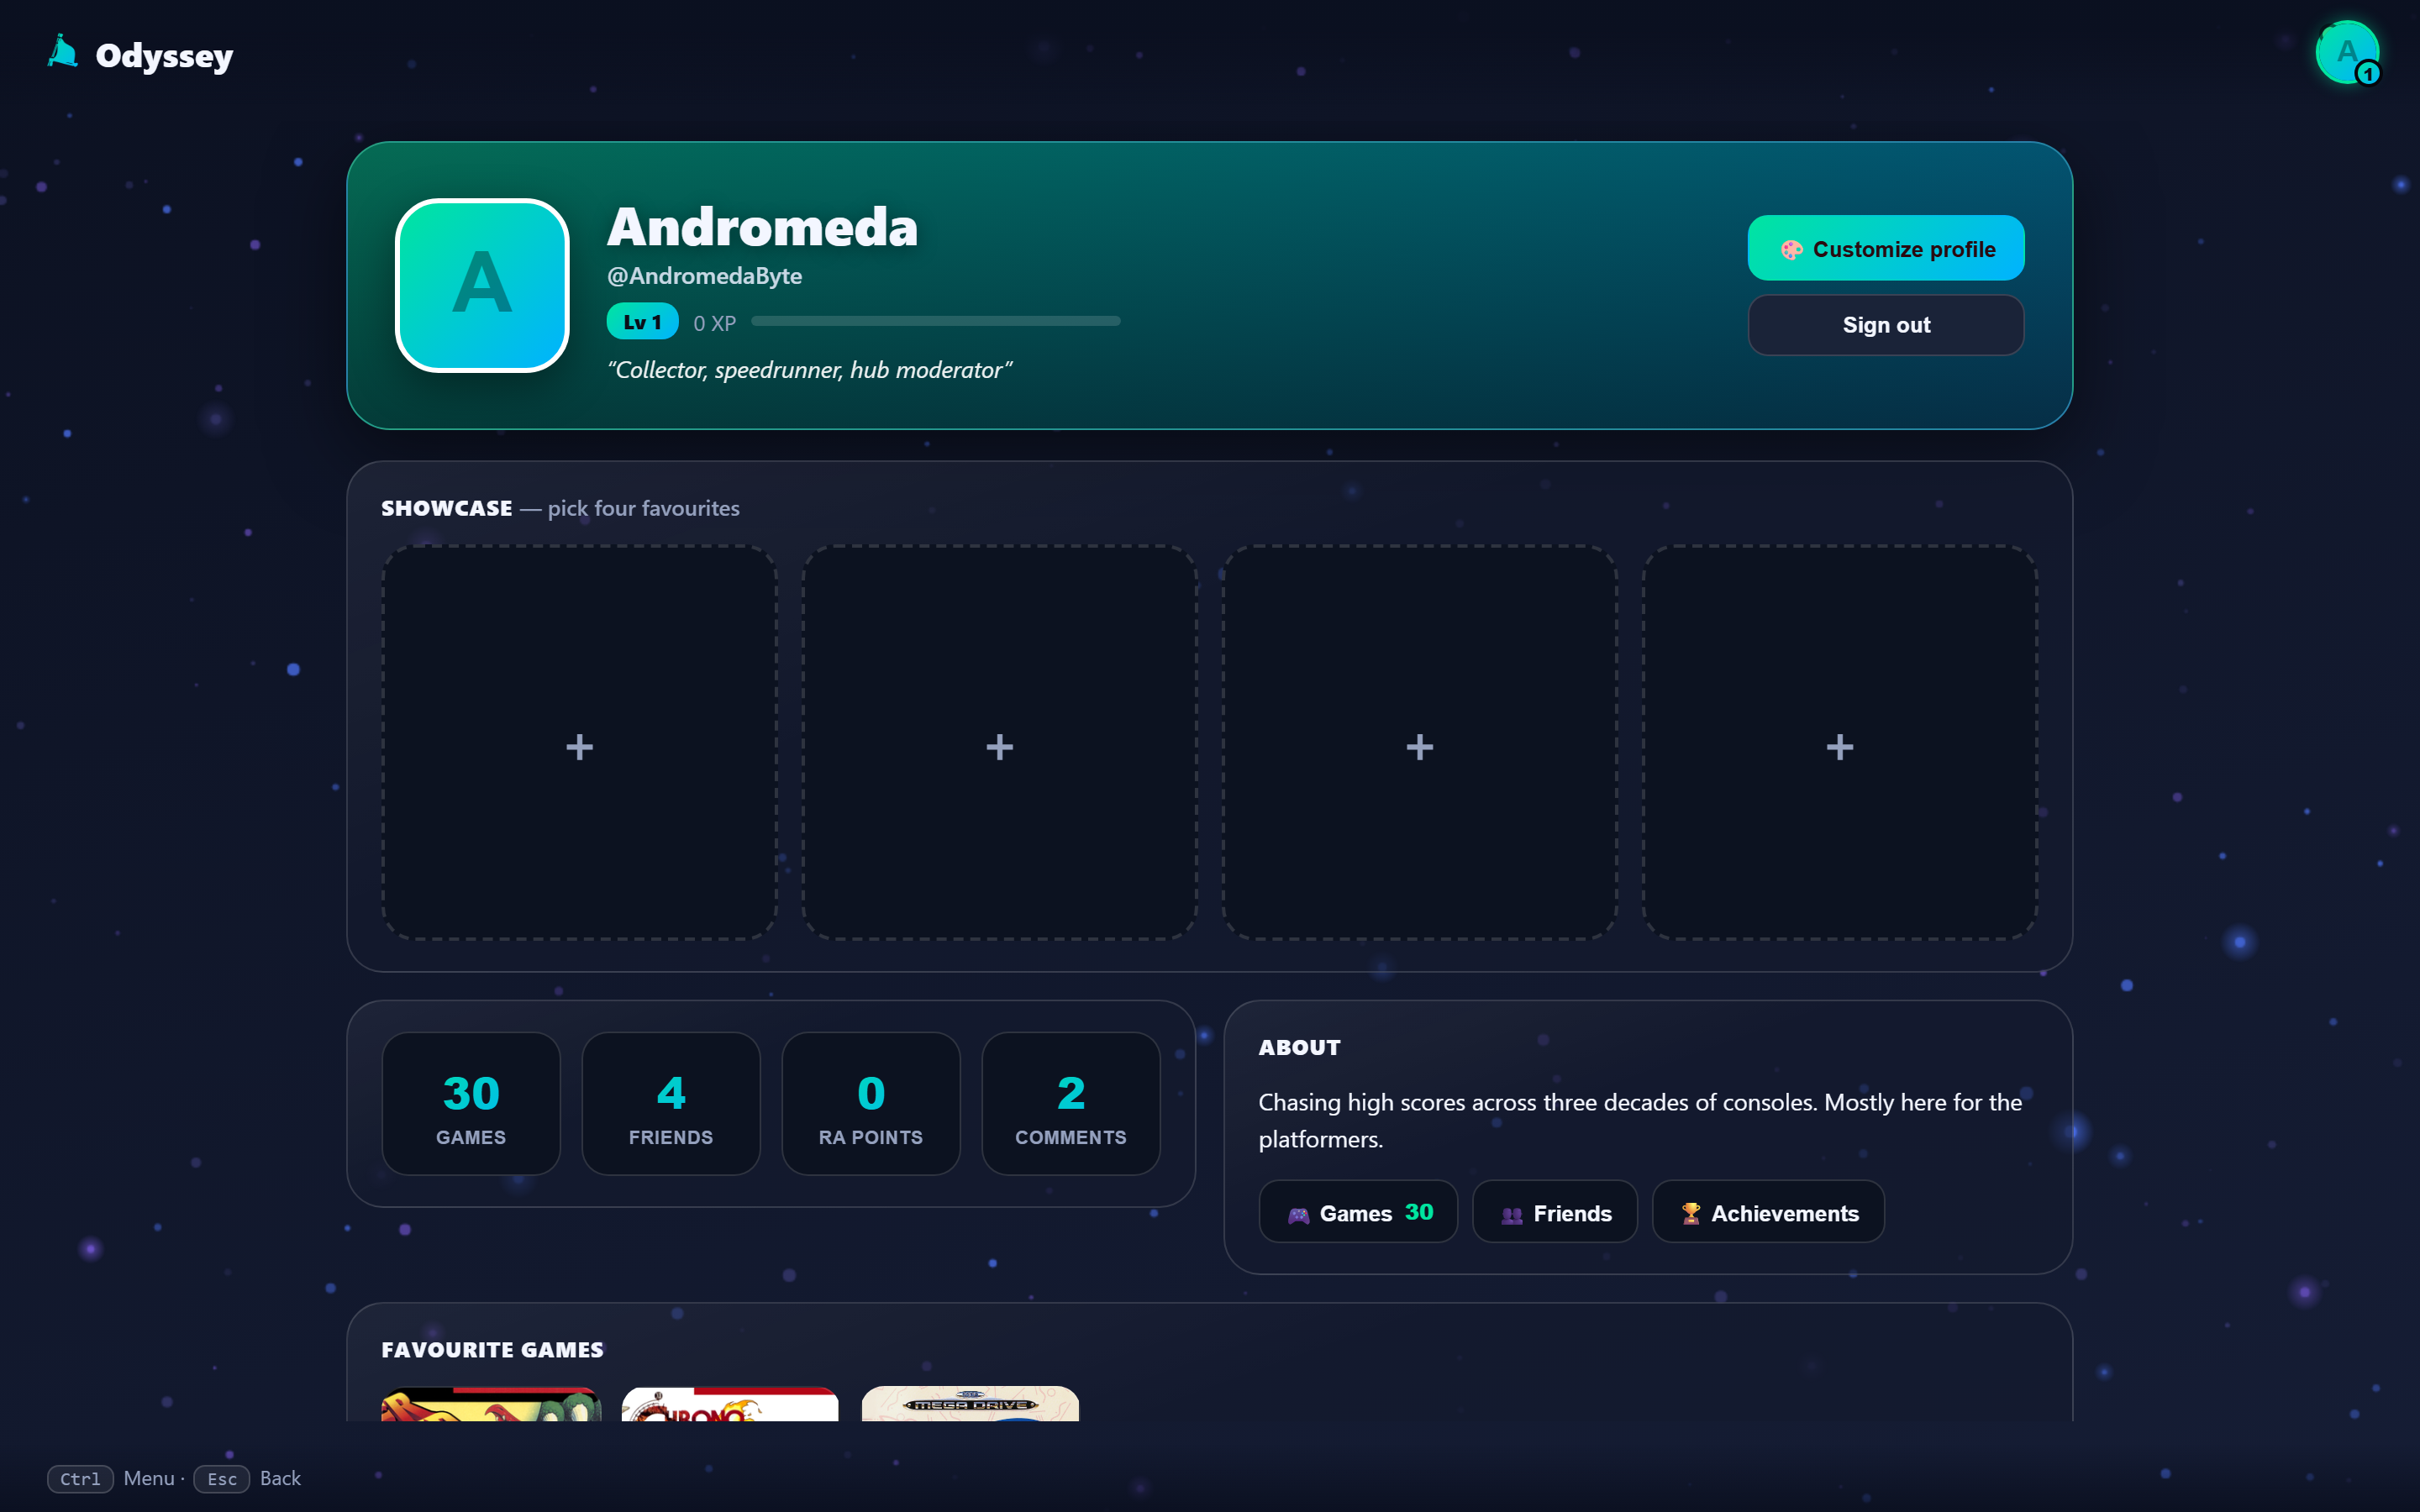
Task: Click the Odyssey sailboat logo icon
Action: (x=62, y=52)
